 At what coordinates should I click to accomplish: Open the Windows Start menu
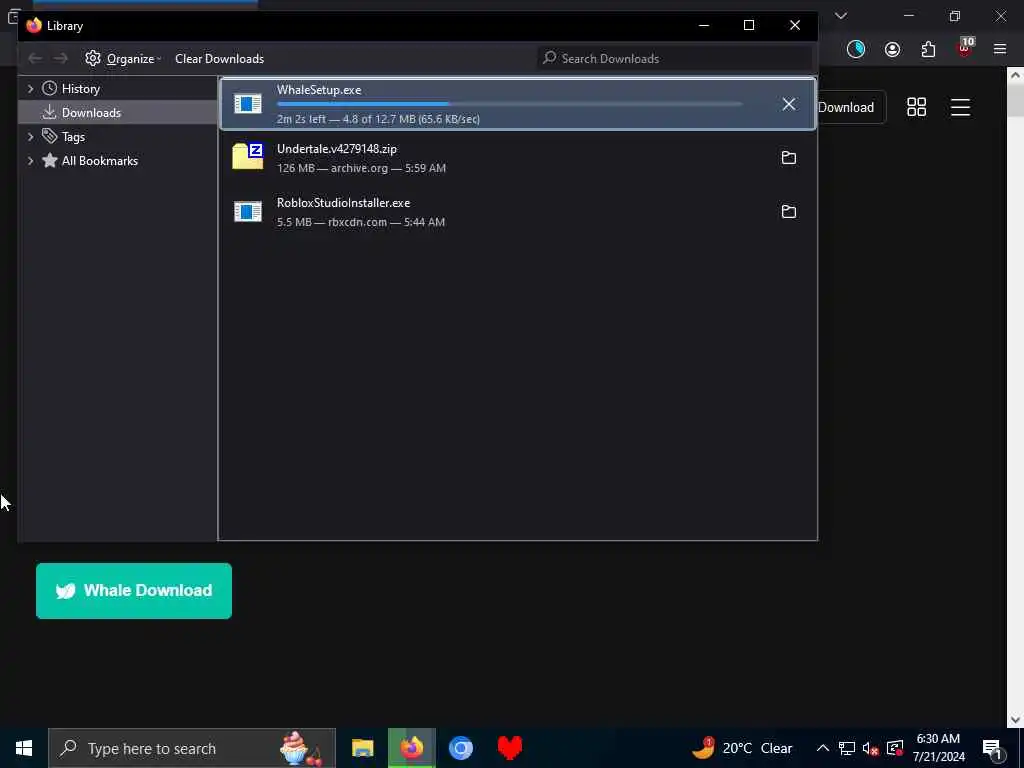[24, 748]
